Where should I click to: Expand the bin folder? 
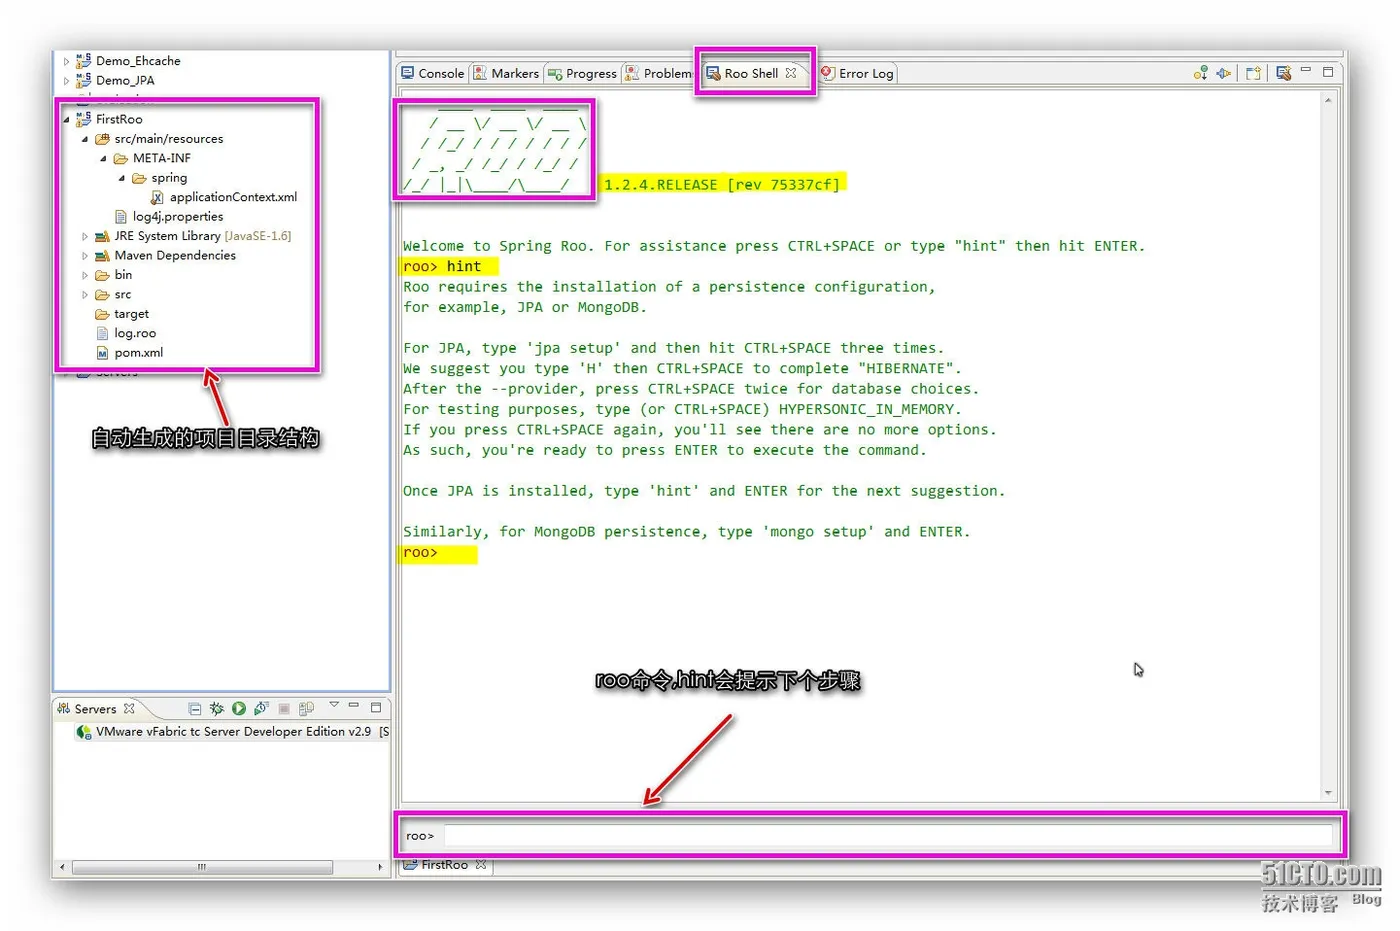pos(85,275)
